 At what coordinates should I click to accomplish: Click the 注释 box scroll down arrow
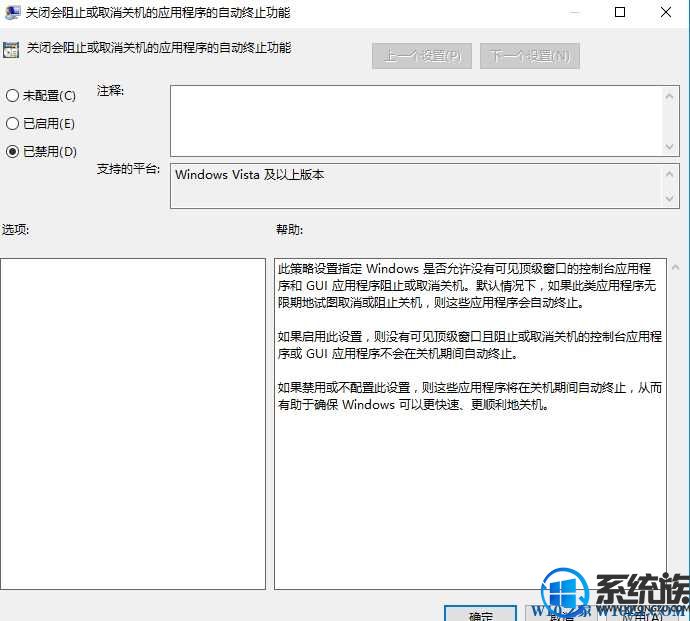point(669,147)
